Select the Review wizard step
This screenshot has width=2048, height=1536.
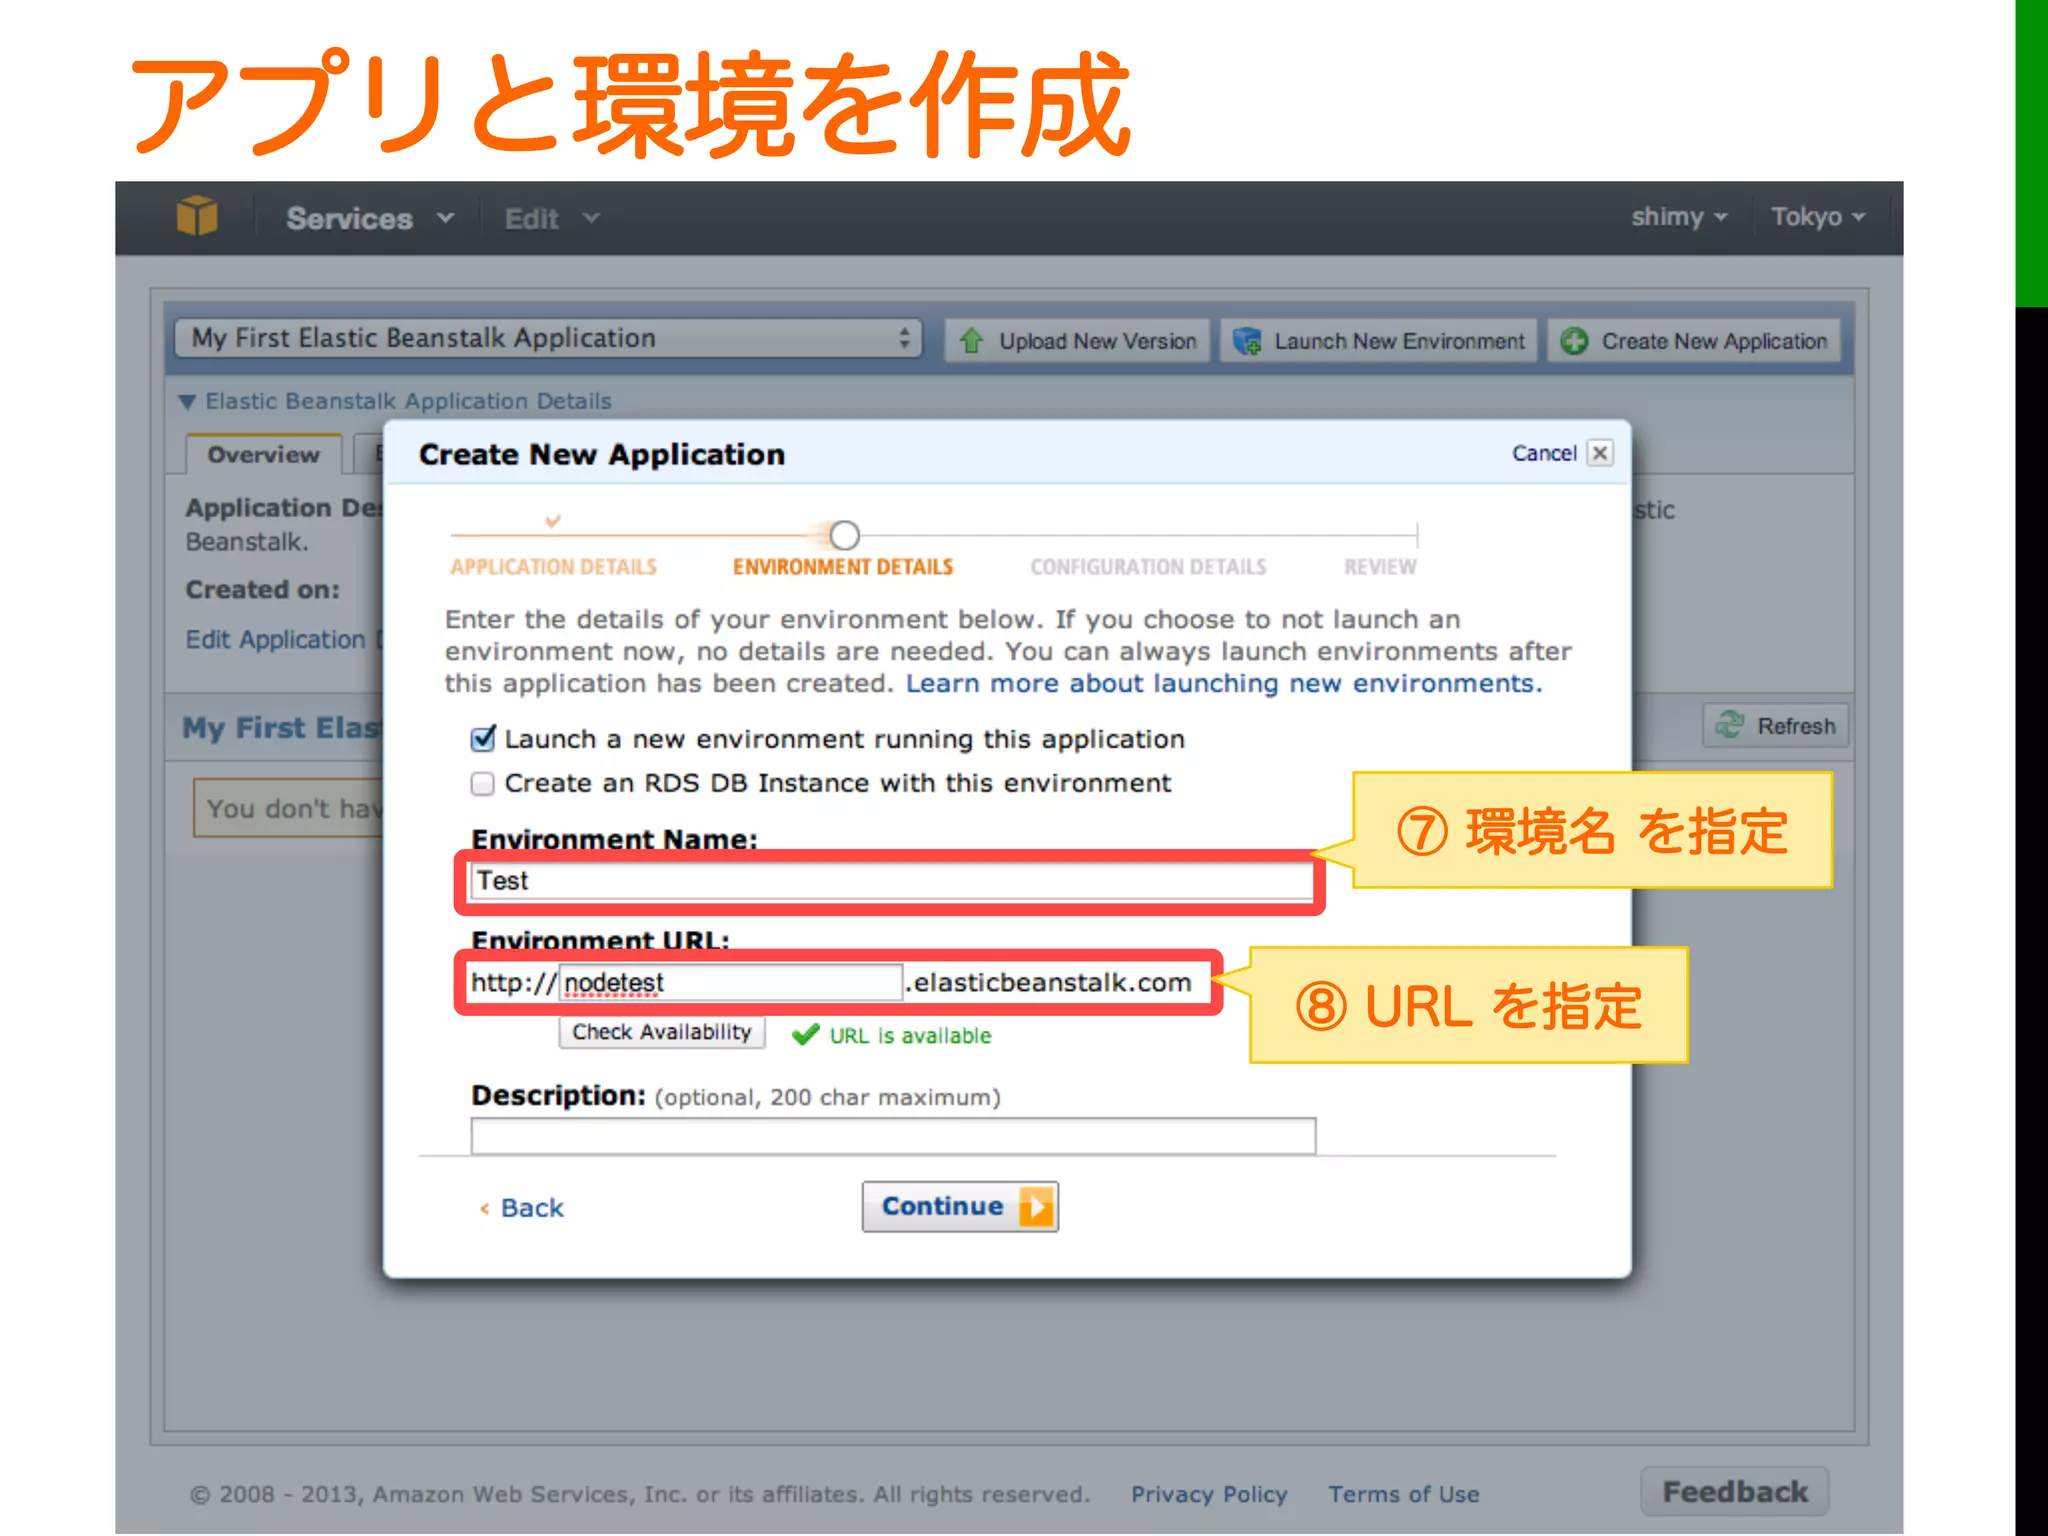pos(1380,567)
